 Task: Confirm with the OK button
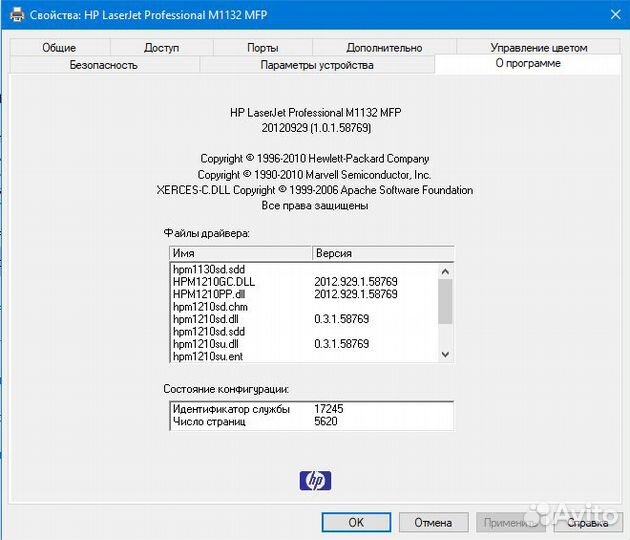[356, 522]
